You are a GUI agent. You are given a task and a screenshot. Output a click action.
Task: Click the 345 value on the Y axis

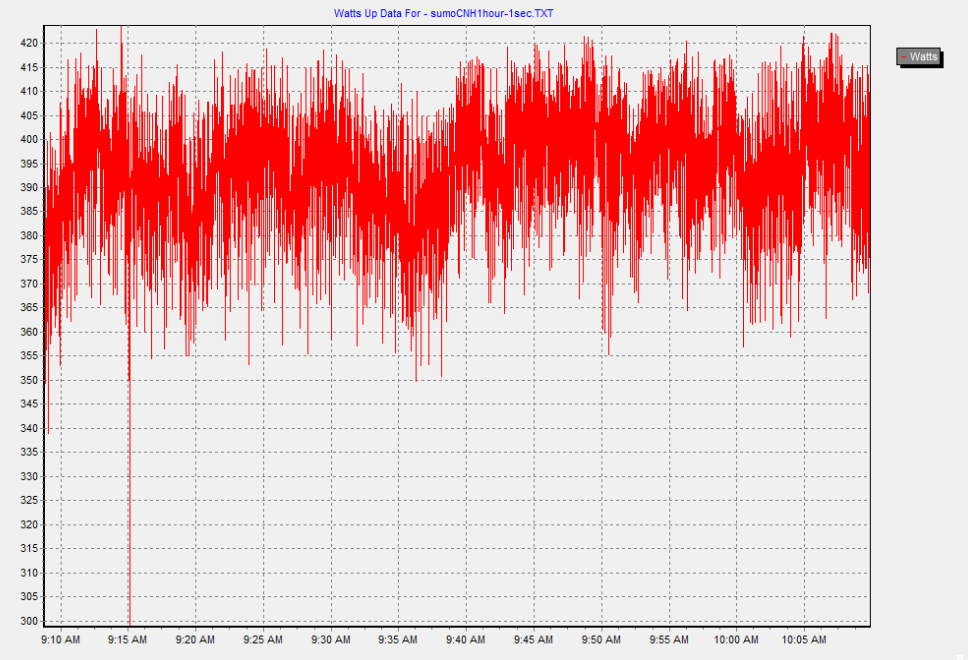coord(29,404)
